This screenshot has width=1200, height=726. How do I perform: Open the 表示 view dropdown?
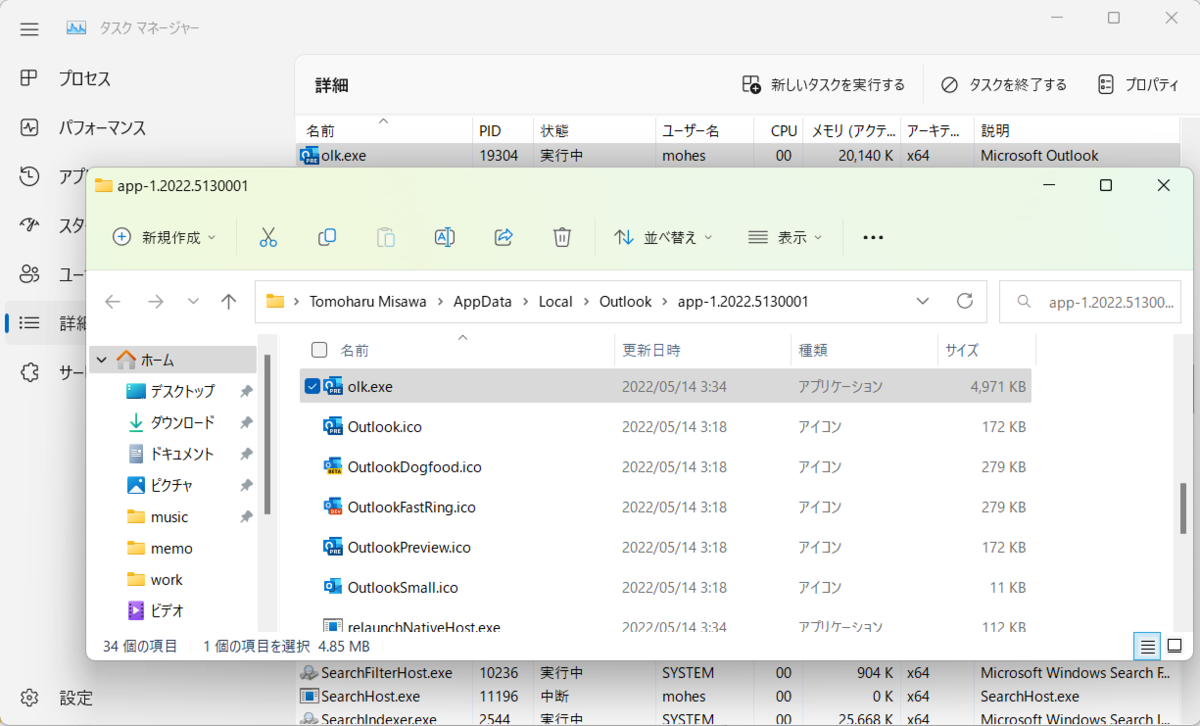[786, 237]
